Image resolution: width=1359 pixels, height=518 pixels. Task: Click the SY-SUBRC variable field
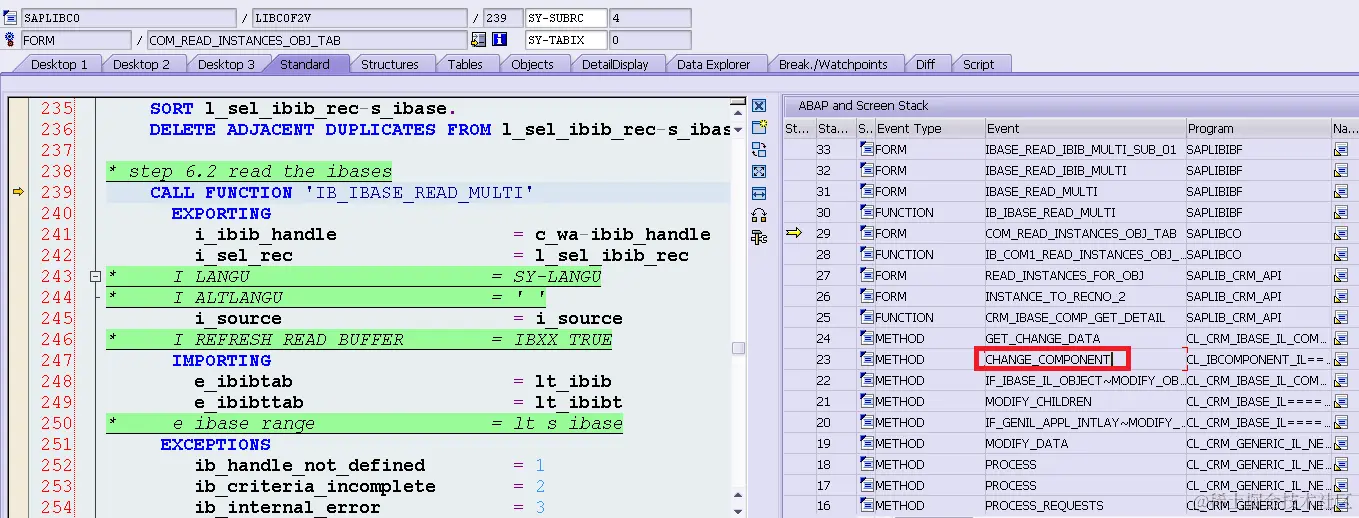click(566, 18)
